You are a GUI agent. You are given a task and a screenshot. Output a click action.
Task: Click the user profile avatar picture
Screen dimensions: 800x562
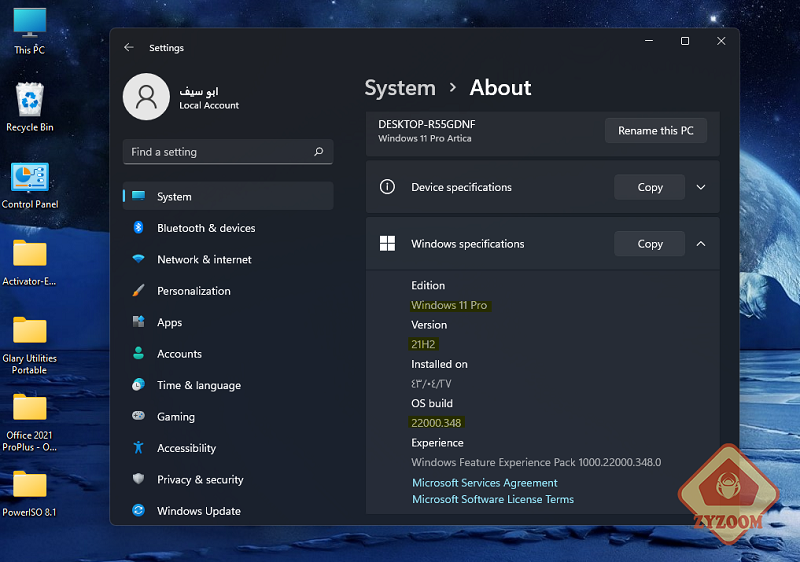pyautogui.click(x=146, y=96)
